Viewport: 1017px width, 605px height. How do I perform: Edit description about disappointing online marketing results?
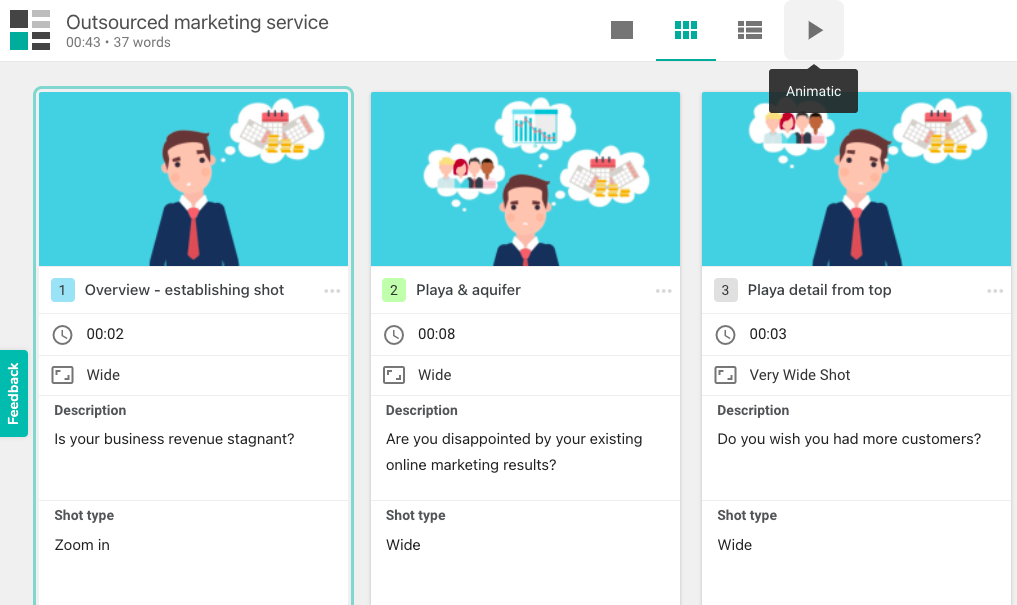(x=514, y=452)
